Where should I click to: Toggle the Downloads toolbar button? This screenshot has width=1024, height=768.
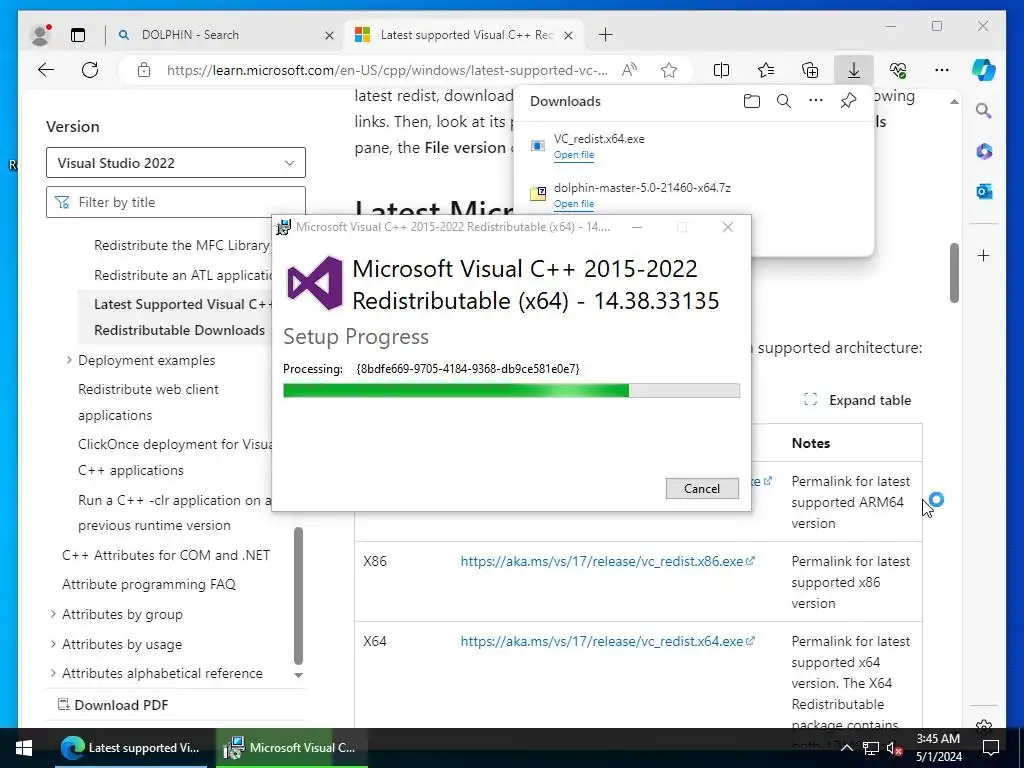click(854, 70)
